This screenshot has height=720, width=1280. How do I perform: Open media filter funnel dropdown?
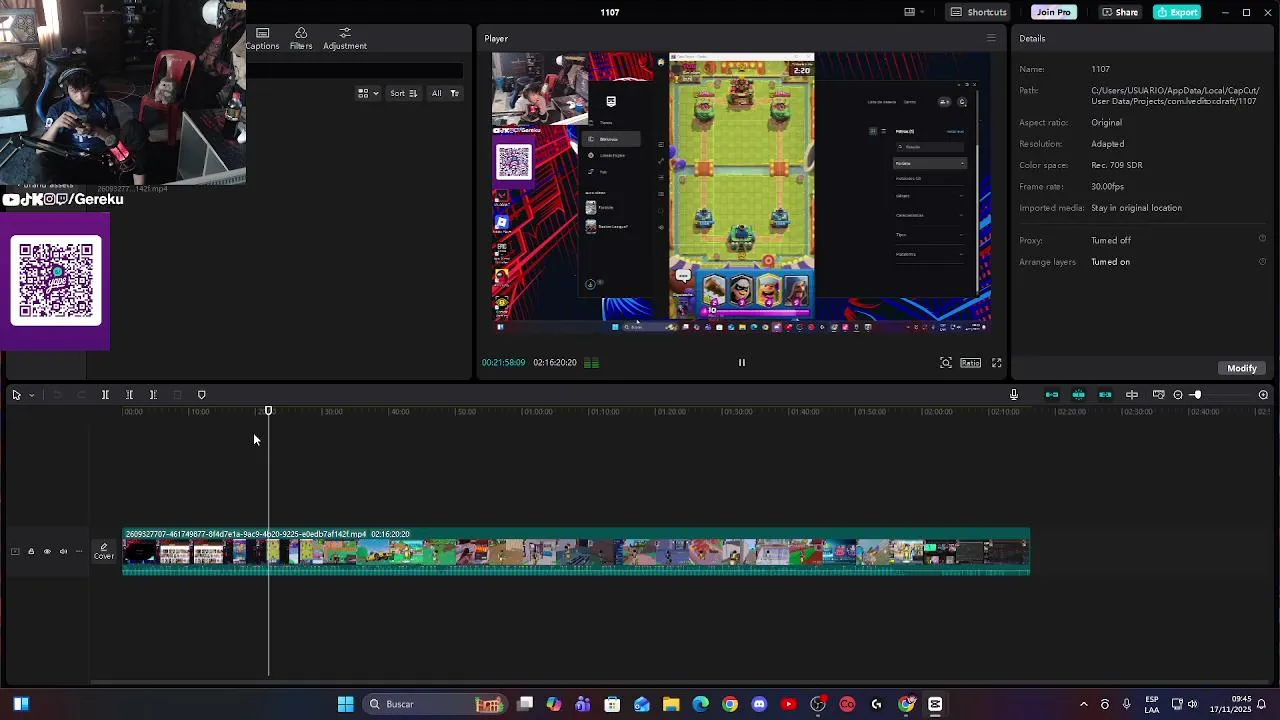click(454, 93)
